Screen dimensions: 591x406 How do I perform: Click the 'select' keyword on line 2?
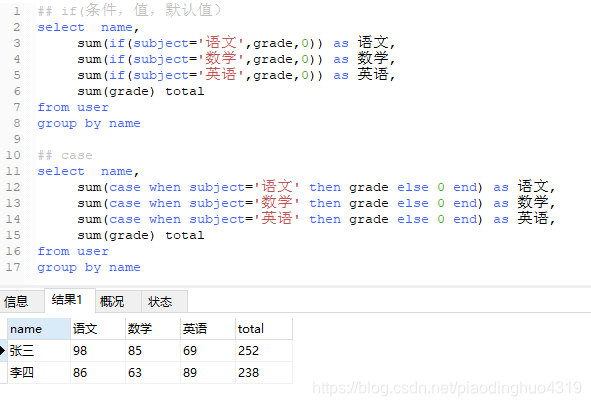(61, 28)
